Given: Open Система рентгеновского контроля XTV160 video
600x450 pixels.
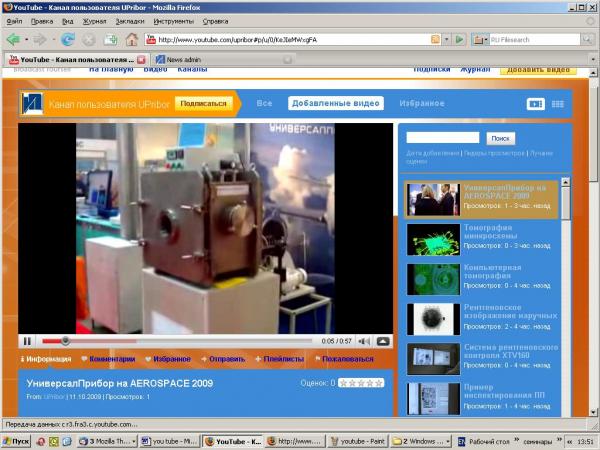Looking at the screenshot, I should click(x=434, y=359).
